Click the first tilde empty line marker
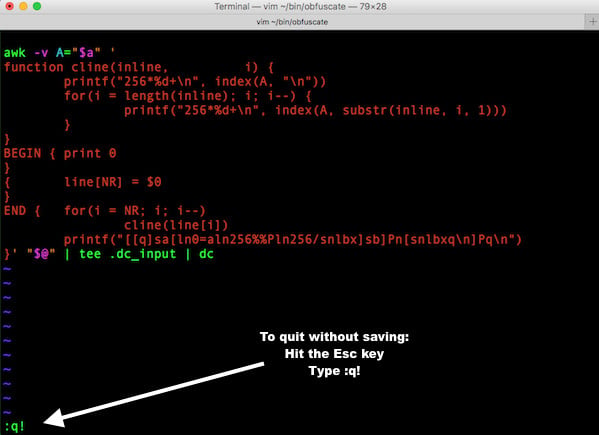The width and height of the screenshot is (599, 435). [x=7, y=269]
